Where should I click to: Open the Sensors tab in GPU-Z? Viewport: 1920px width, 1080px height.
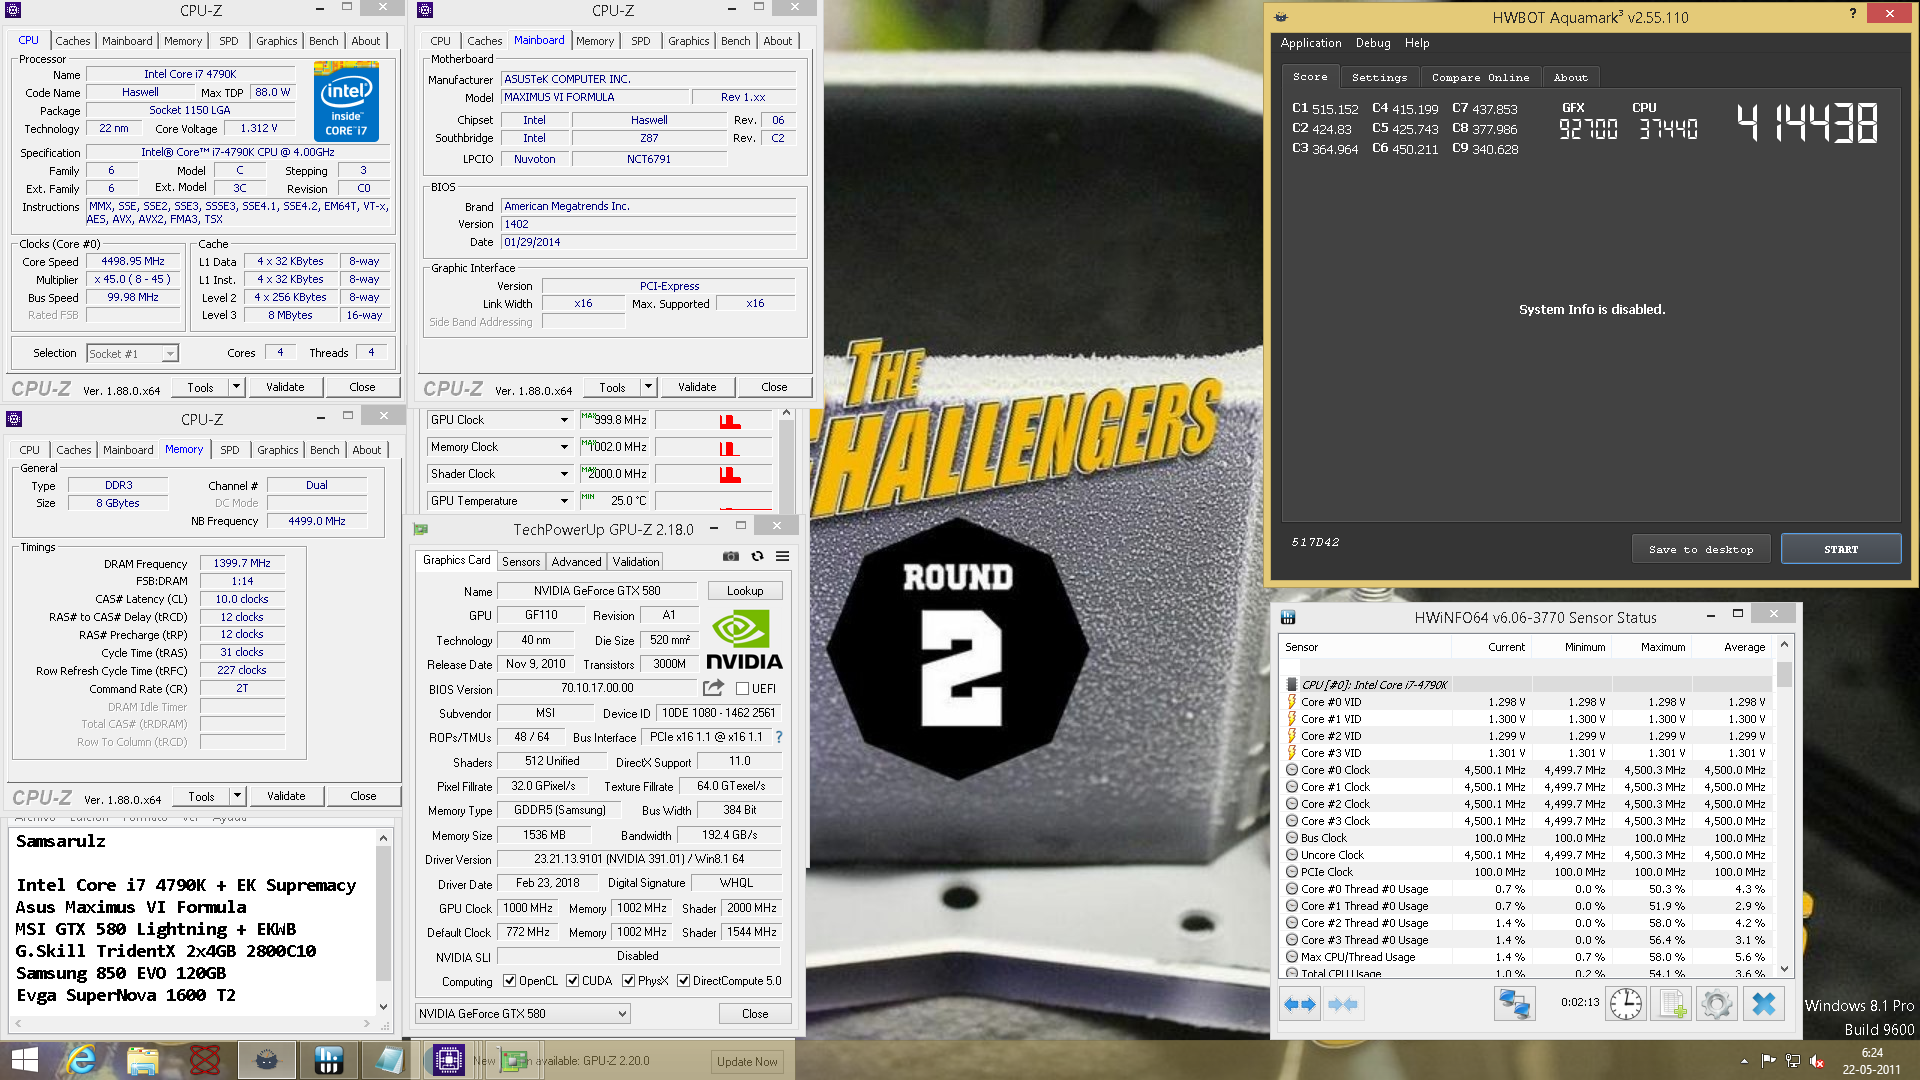521,562
